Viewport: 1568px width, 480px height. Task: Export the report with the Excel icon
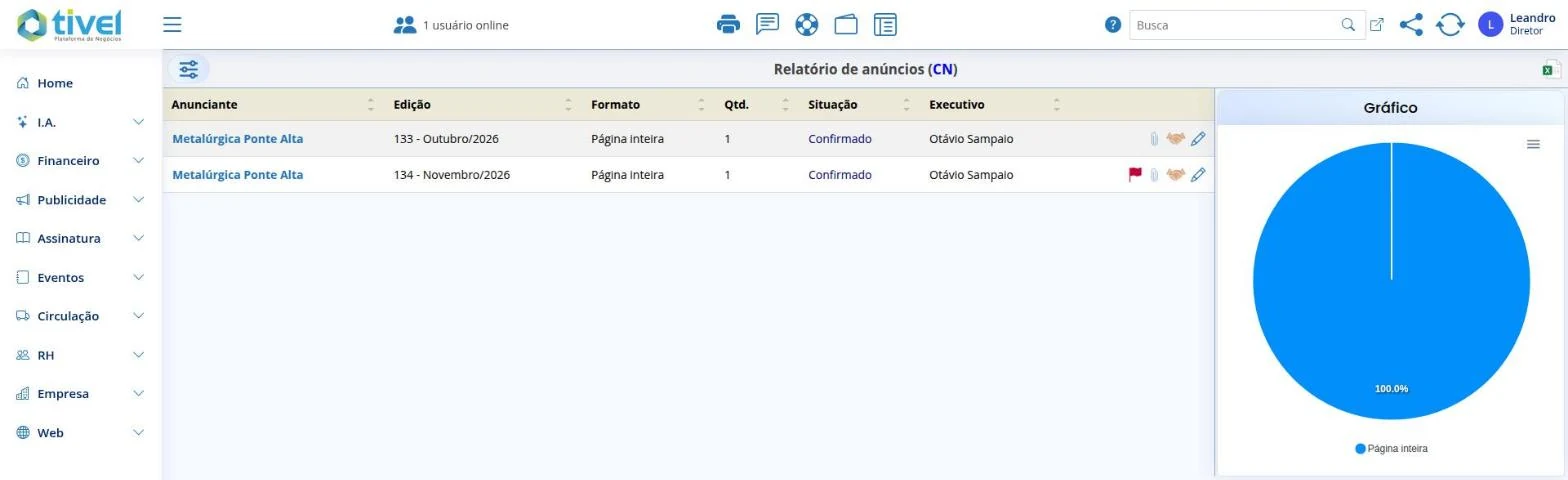point(1551,69)
